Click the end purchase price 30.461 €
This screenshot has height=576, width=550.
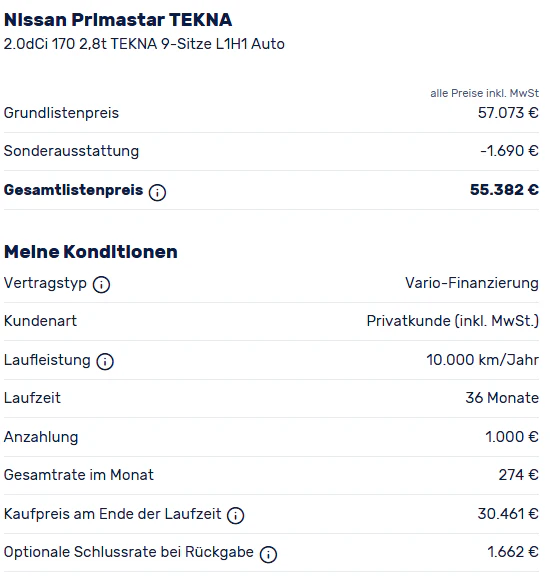pyautogui.click(x=508, y=514)
